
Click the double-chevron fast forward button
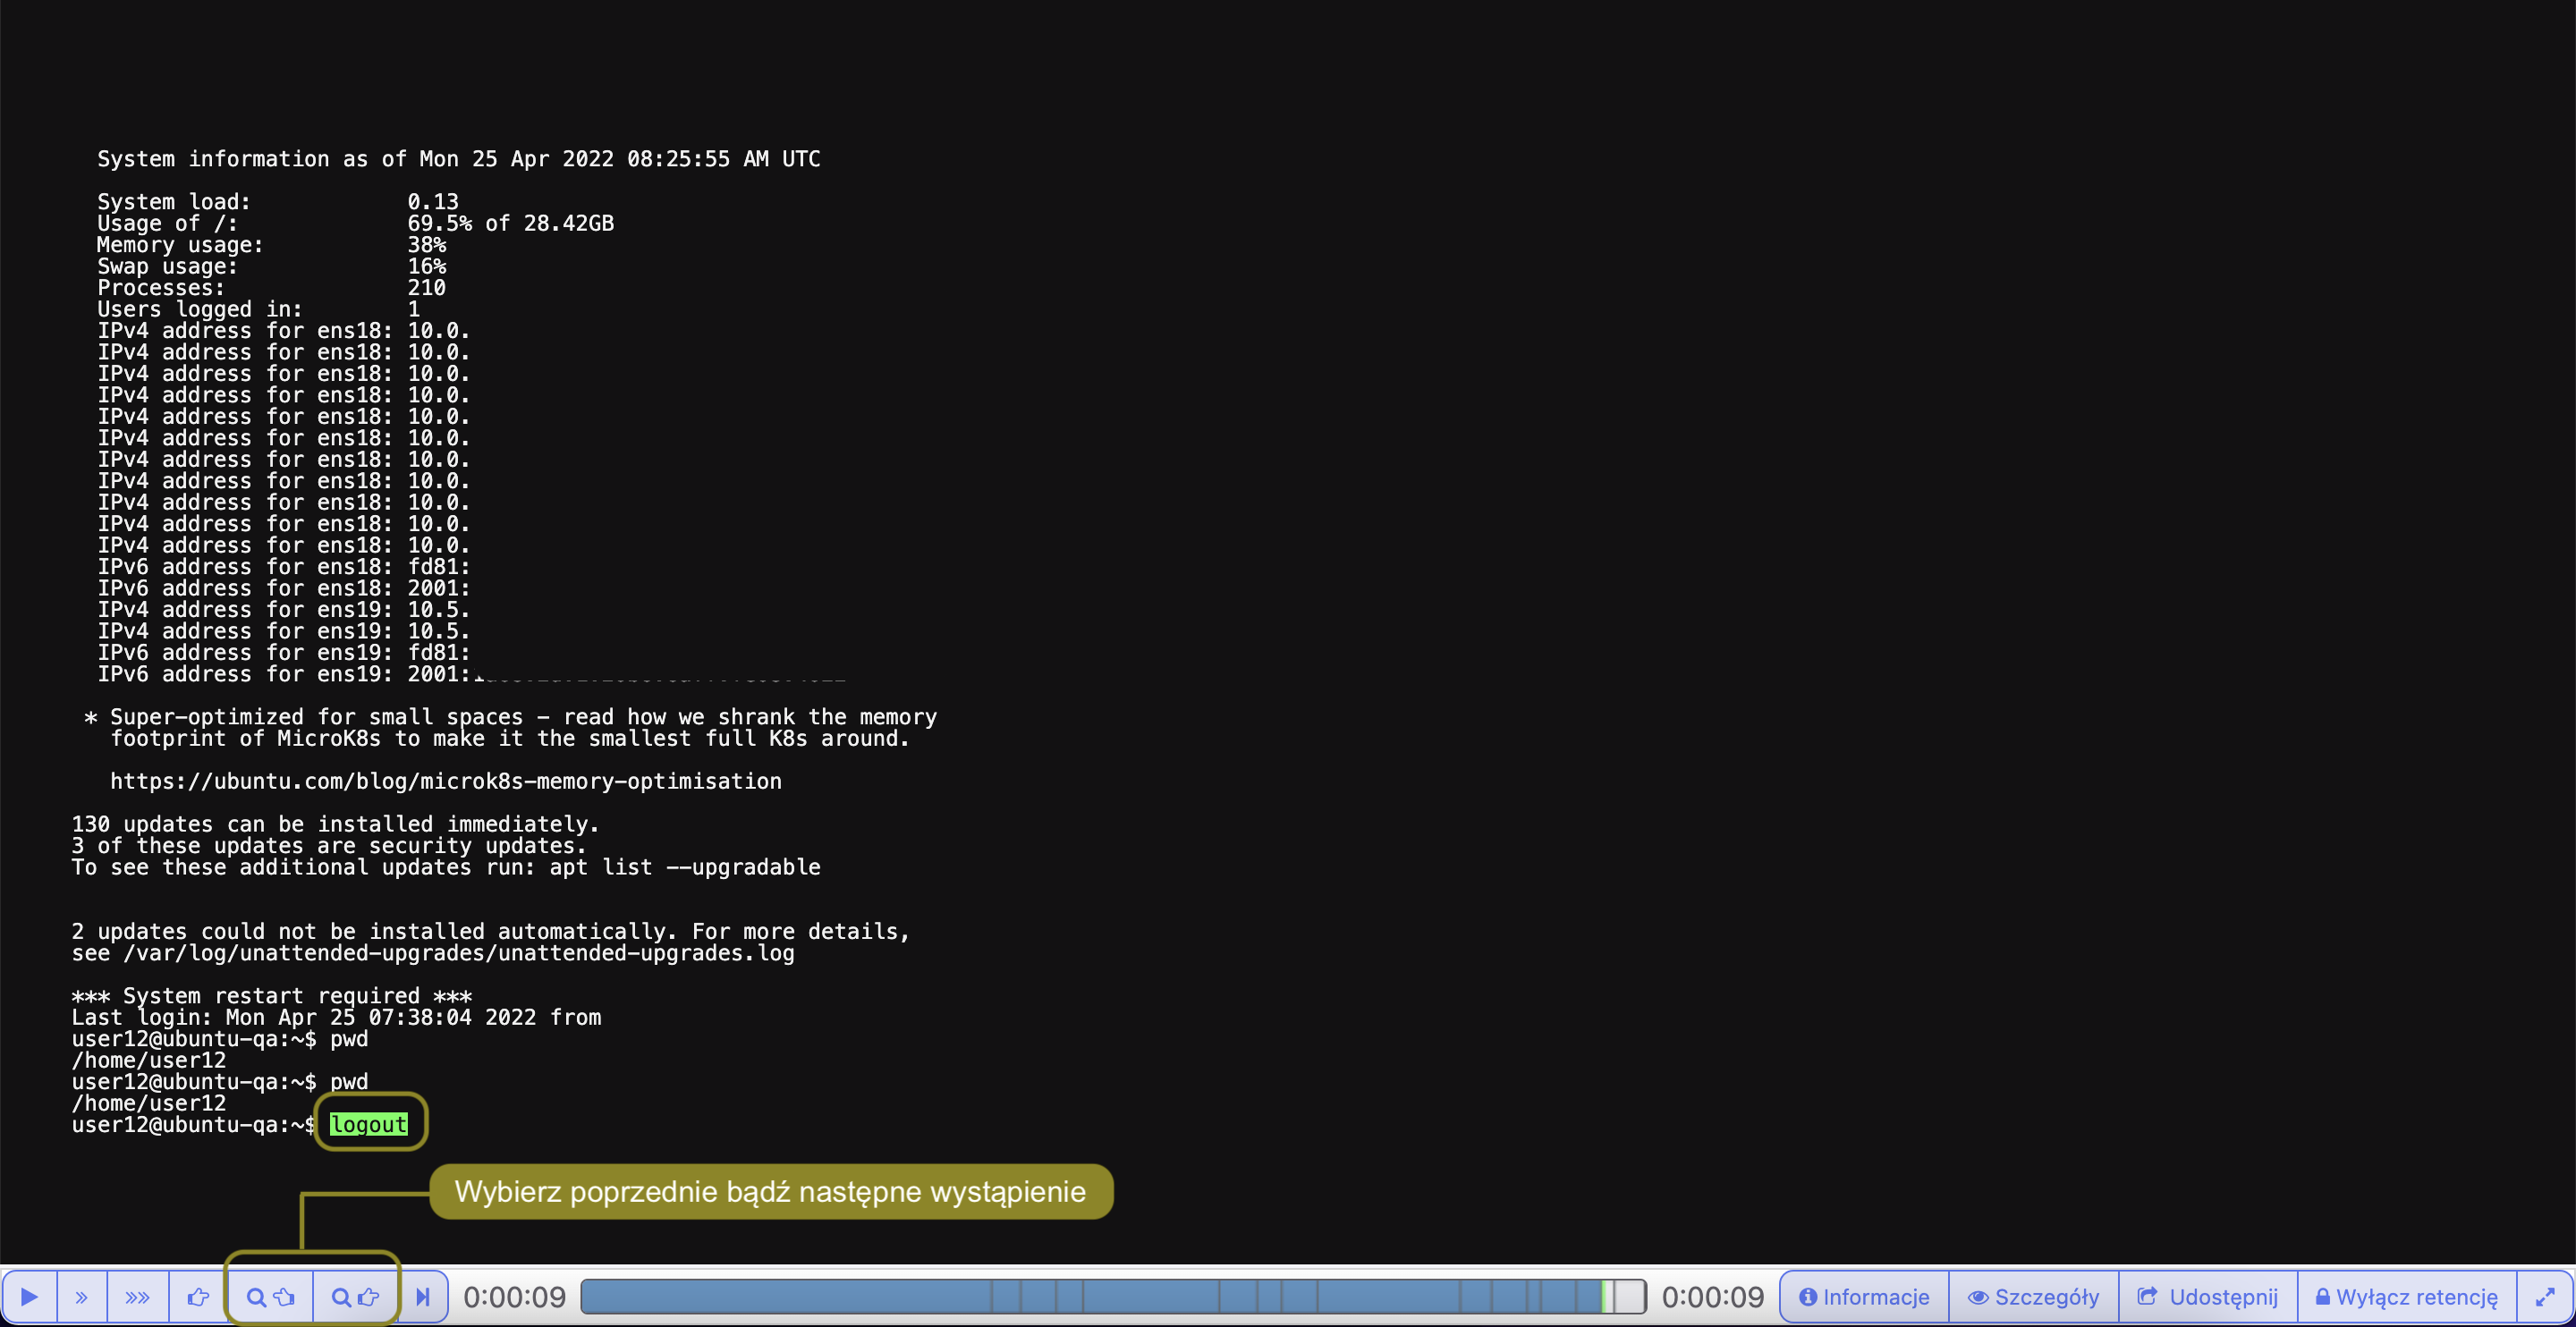coord(82,1297)
